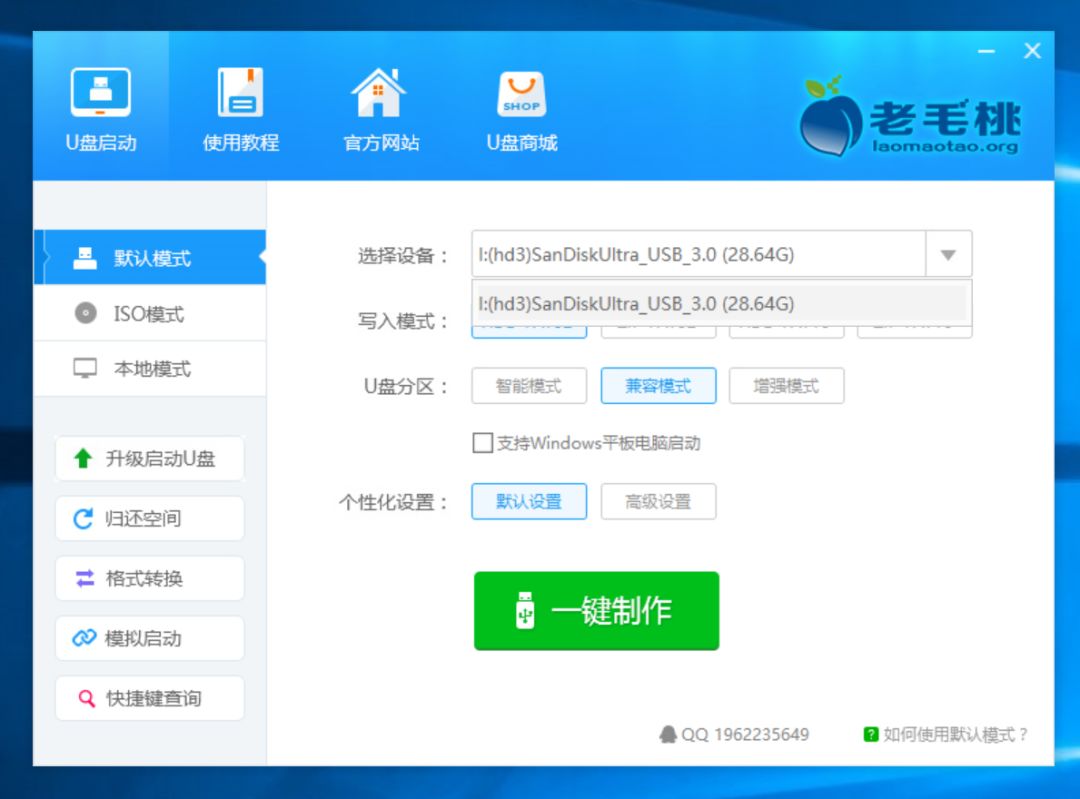Launch 模拟启动 simulation boot

[148, 638]
